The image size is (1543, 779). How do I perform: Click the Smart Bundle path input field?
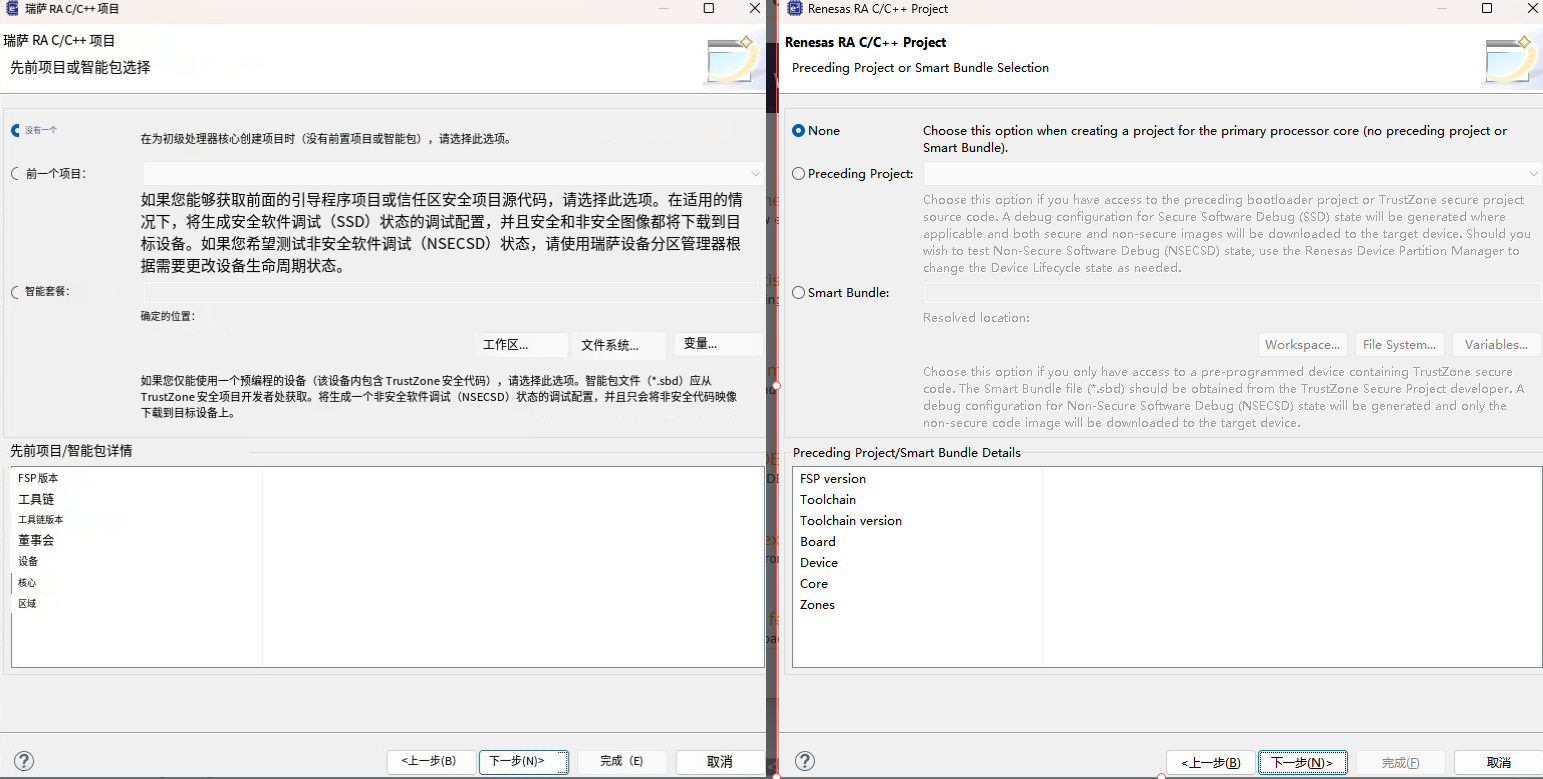[x=1231, y=293]
